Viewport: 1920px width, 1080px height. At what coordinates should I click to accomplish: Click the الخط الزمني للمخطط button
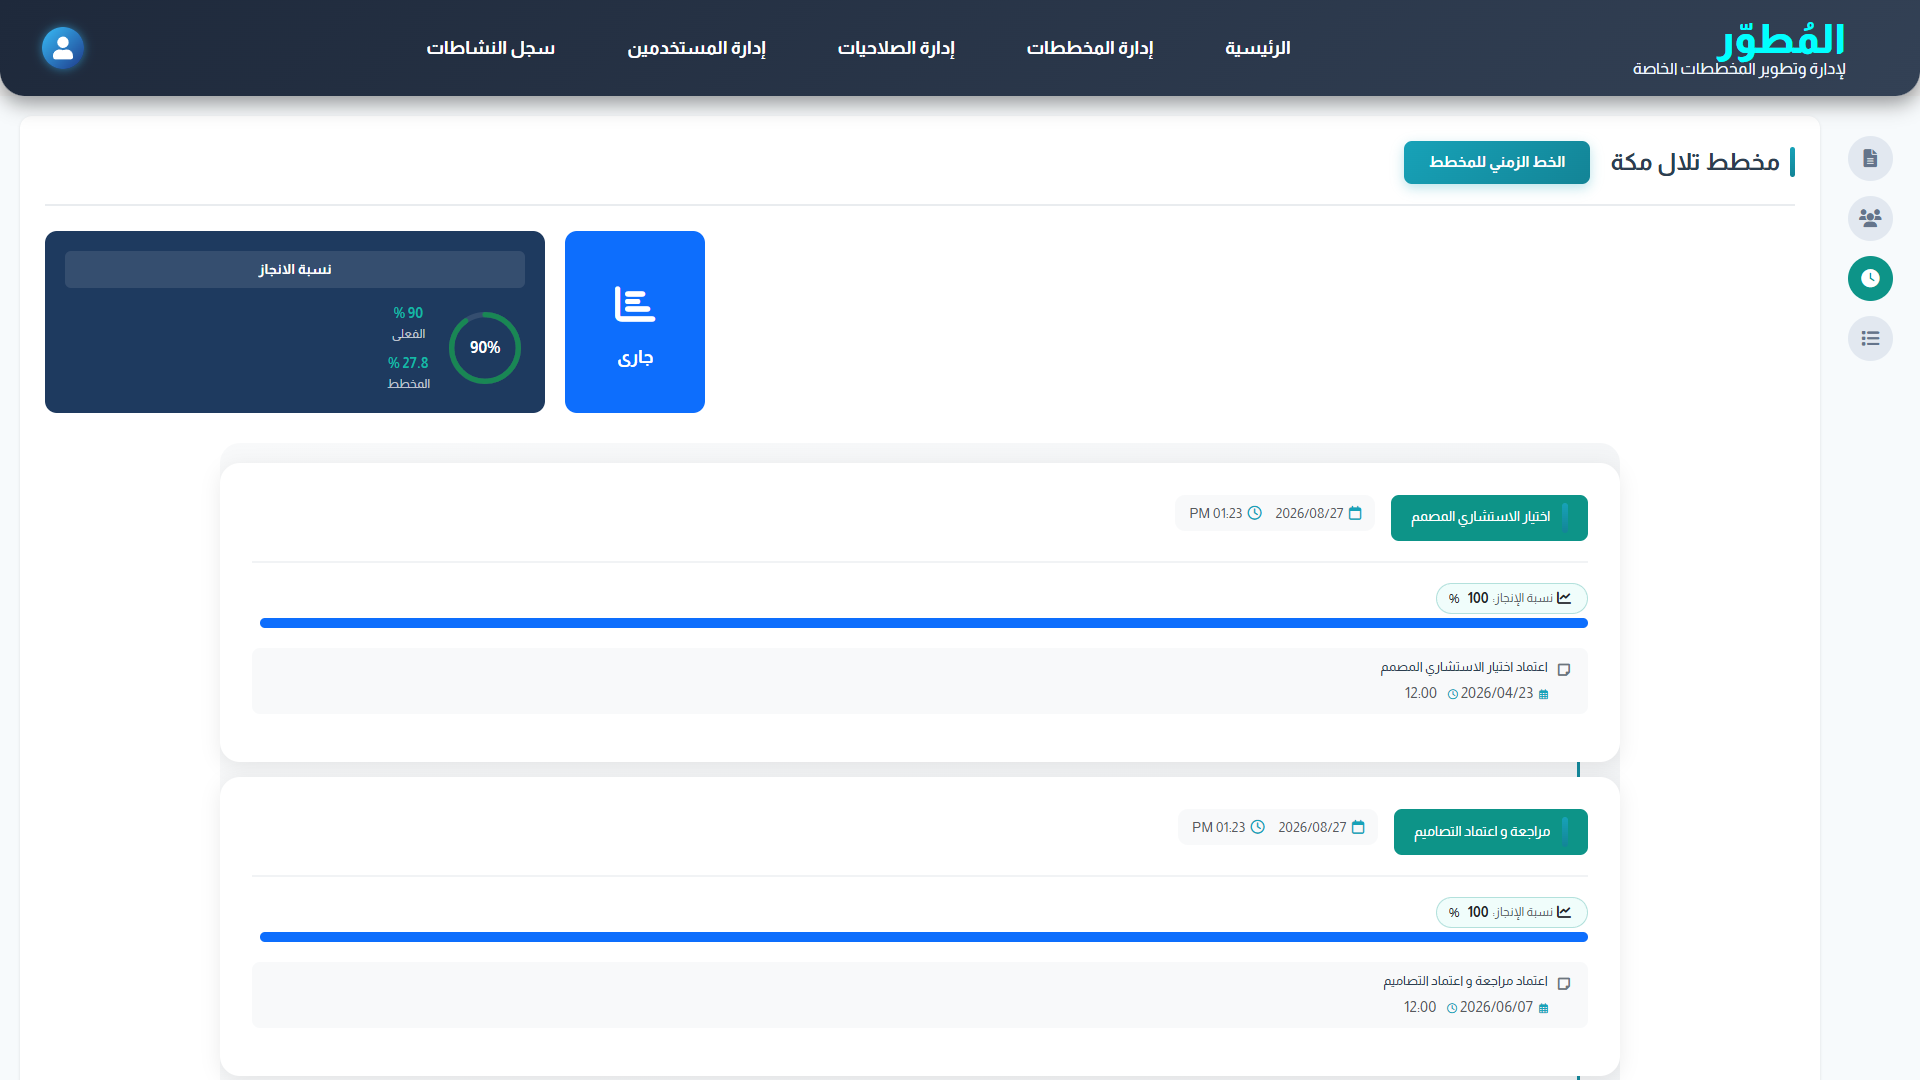click(1497, 162)
